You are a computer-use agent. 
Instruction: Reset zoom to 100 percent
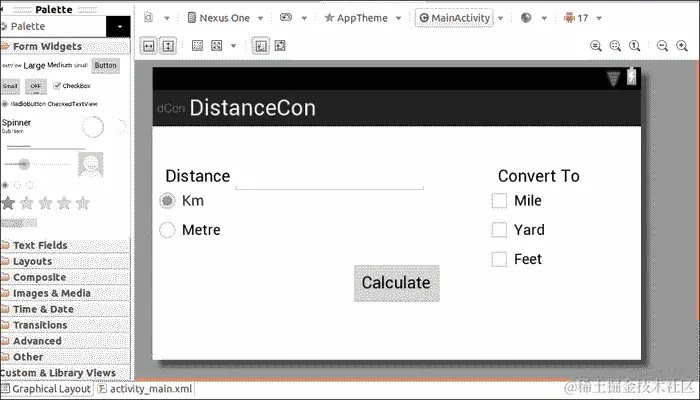pyautogui.click(x=635, y=46)
